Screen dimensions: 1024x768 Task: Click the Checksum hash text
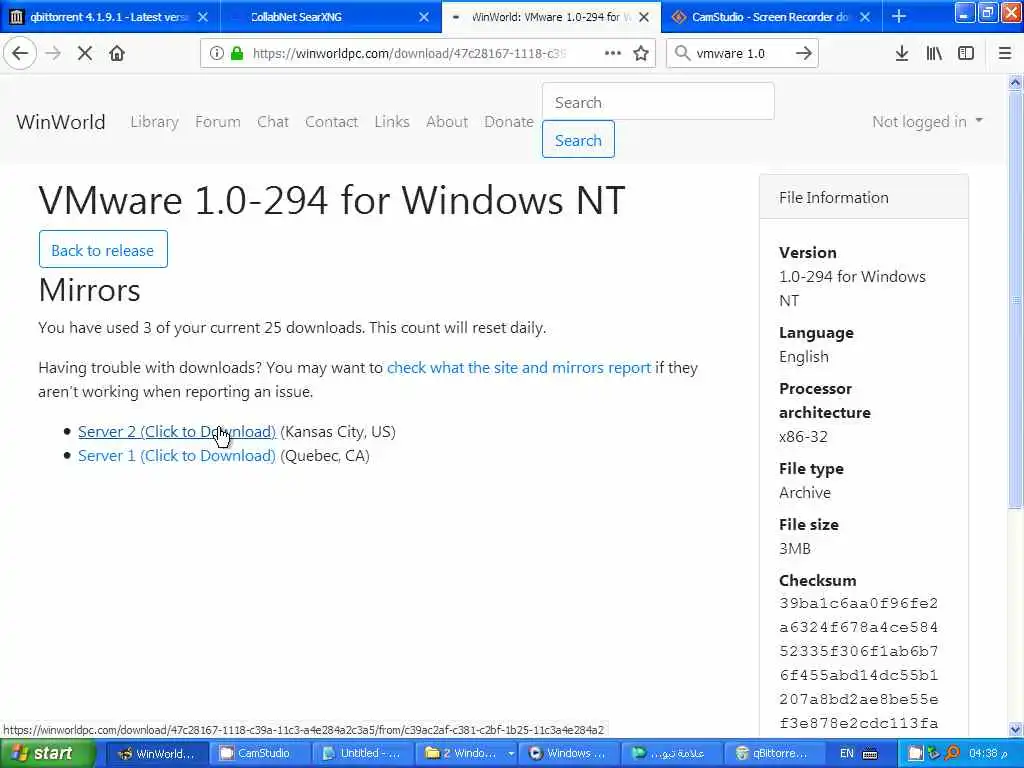pos(859,664)
